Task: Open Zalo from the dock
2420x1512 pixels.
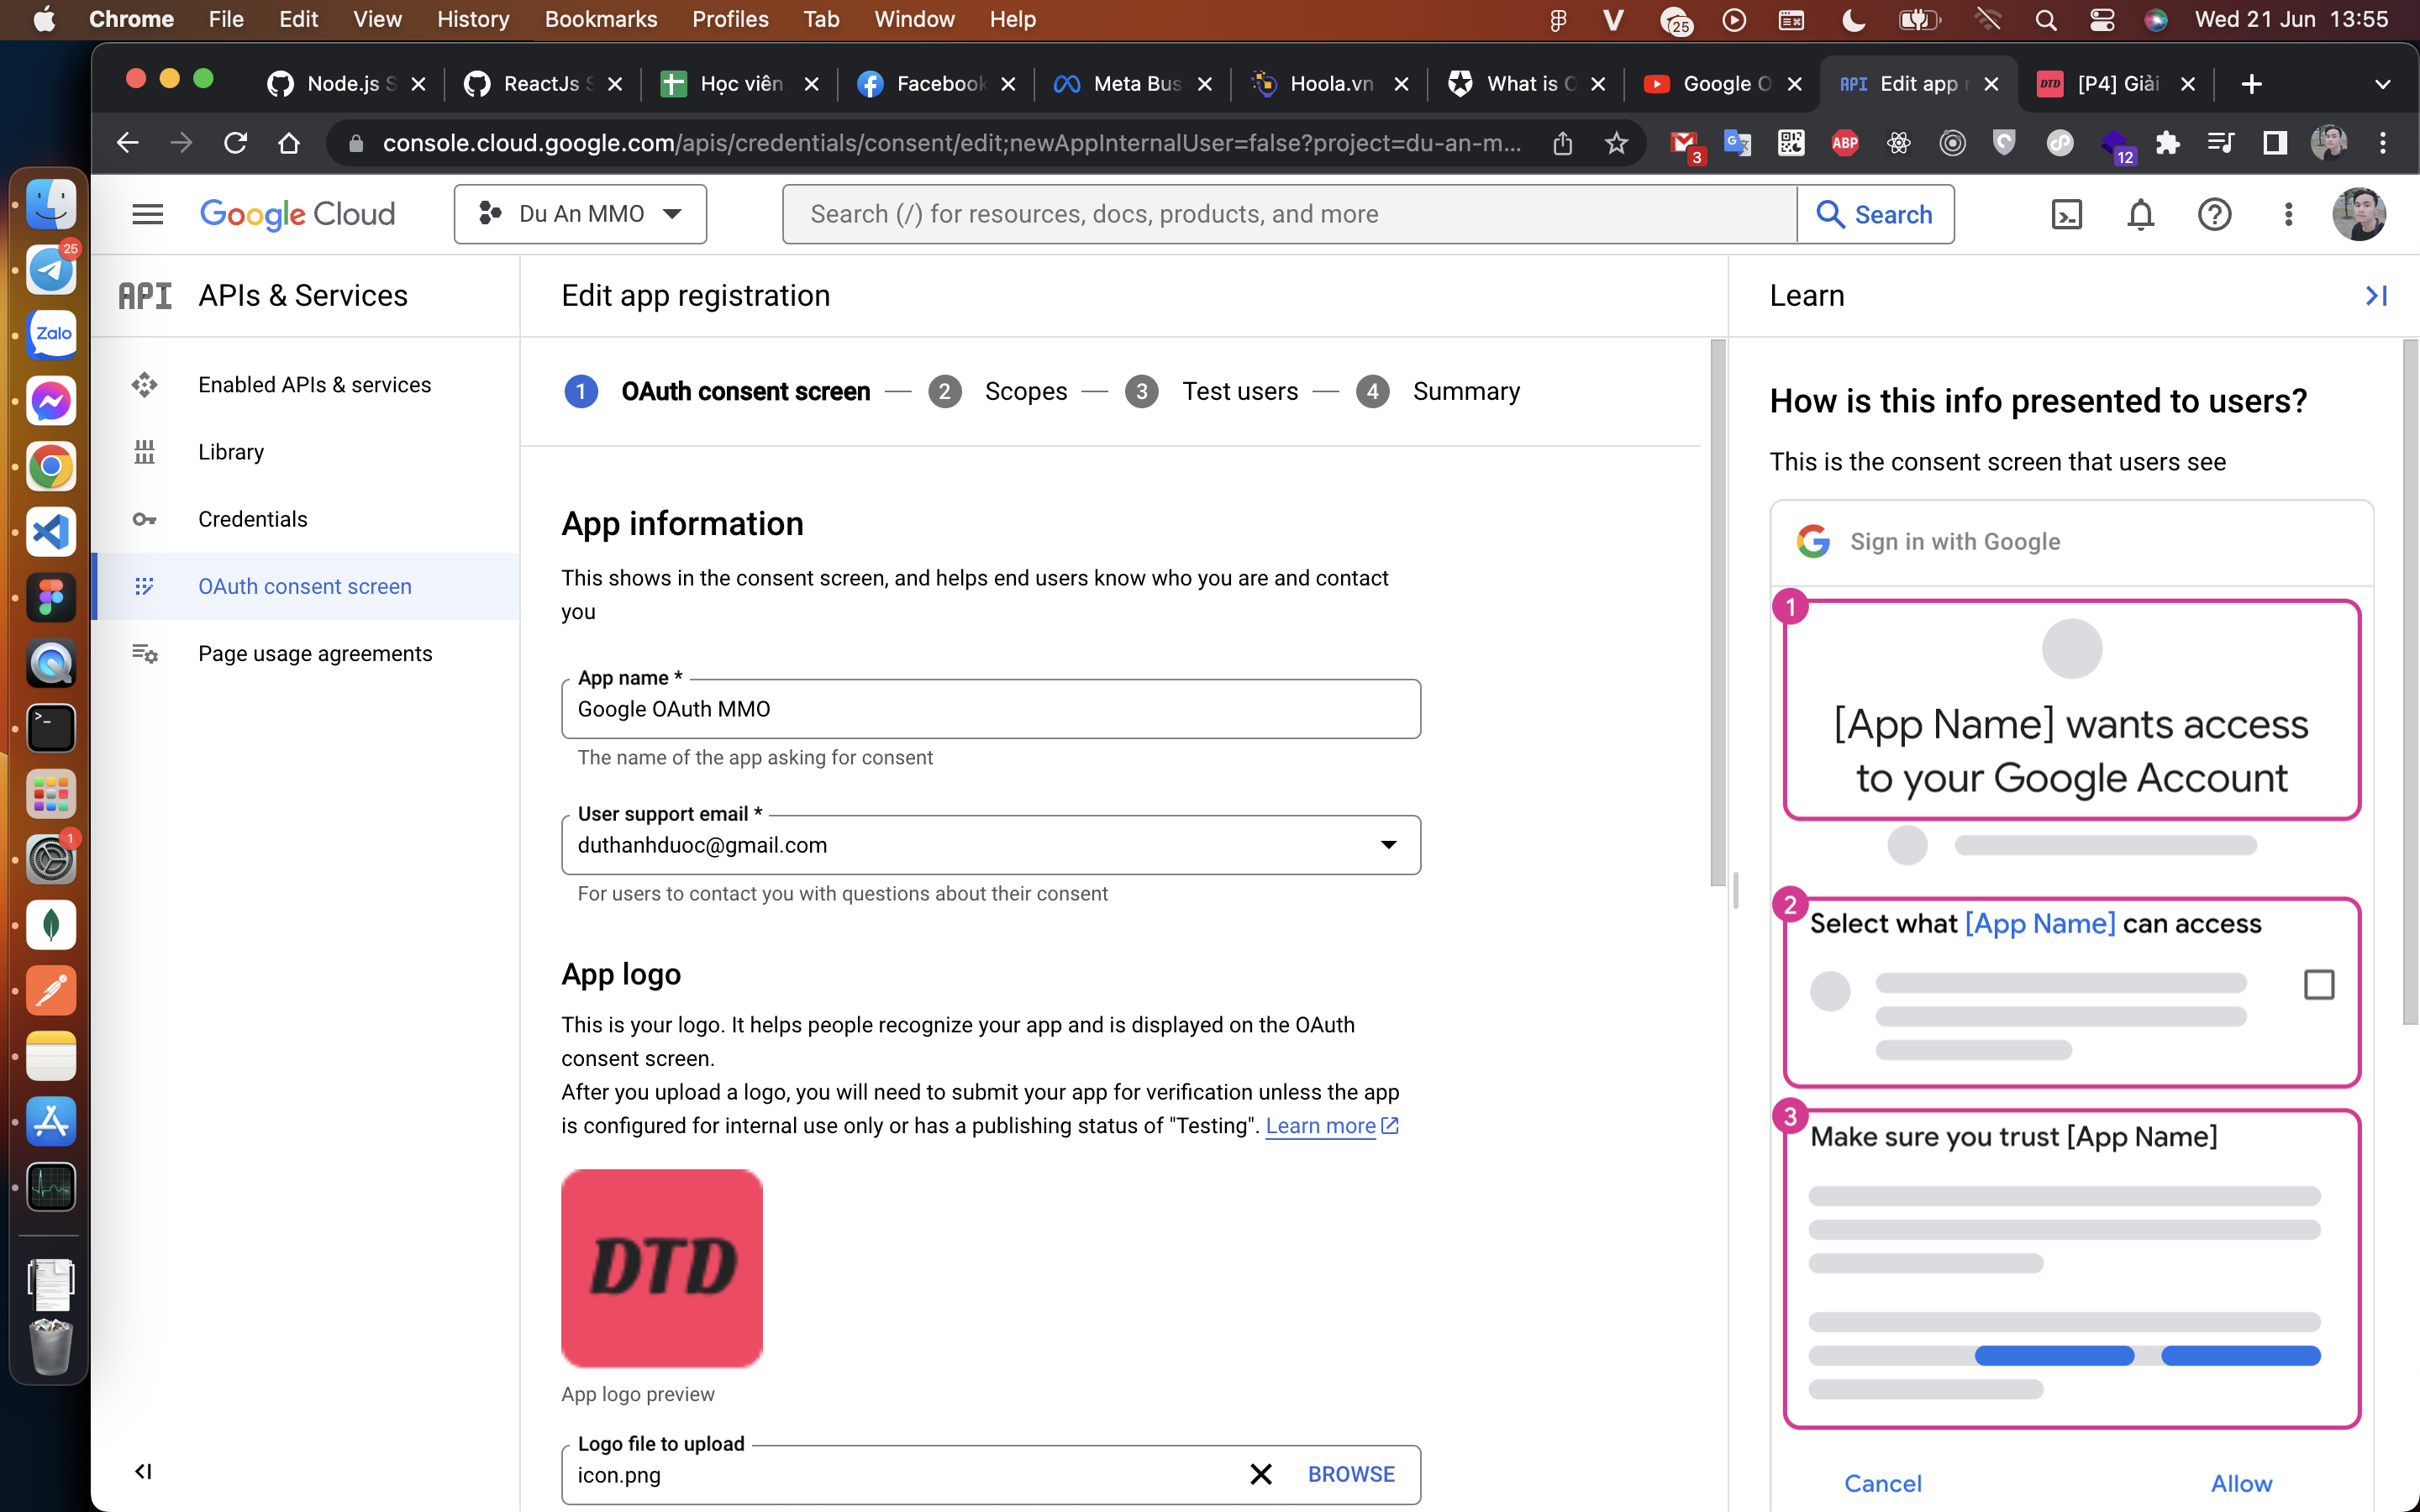Action: pyautogui.click(x=51, y=334)
